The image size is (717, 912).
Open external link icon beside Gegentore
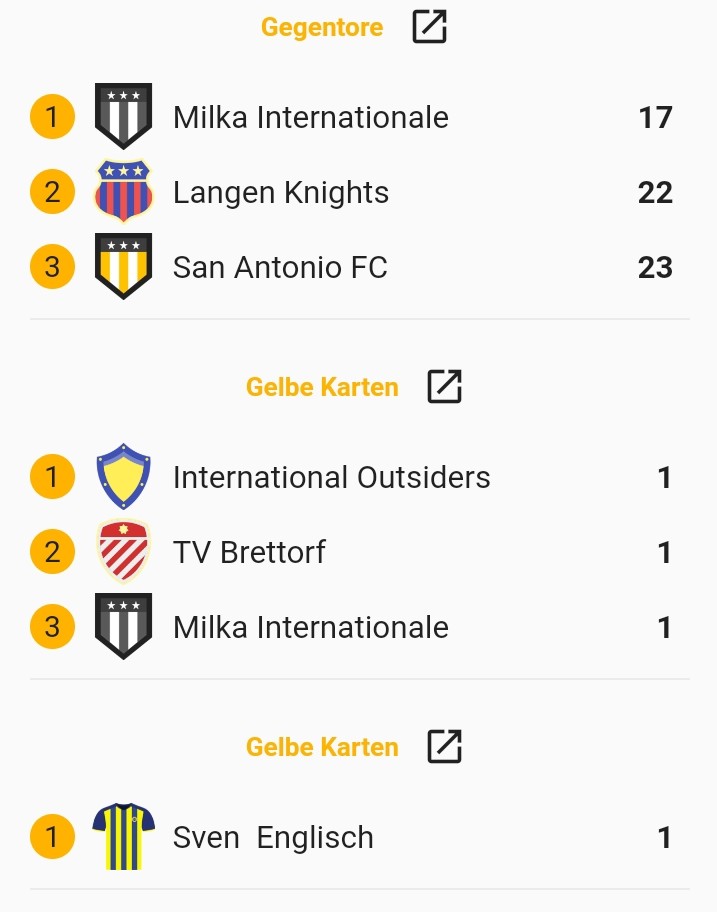(x=429, y=27)
